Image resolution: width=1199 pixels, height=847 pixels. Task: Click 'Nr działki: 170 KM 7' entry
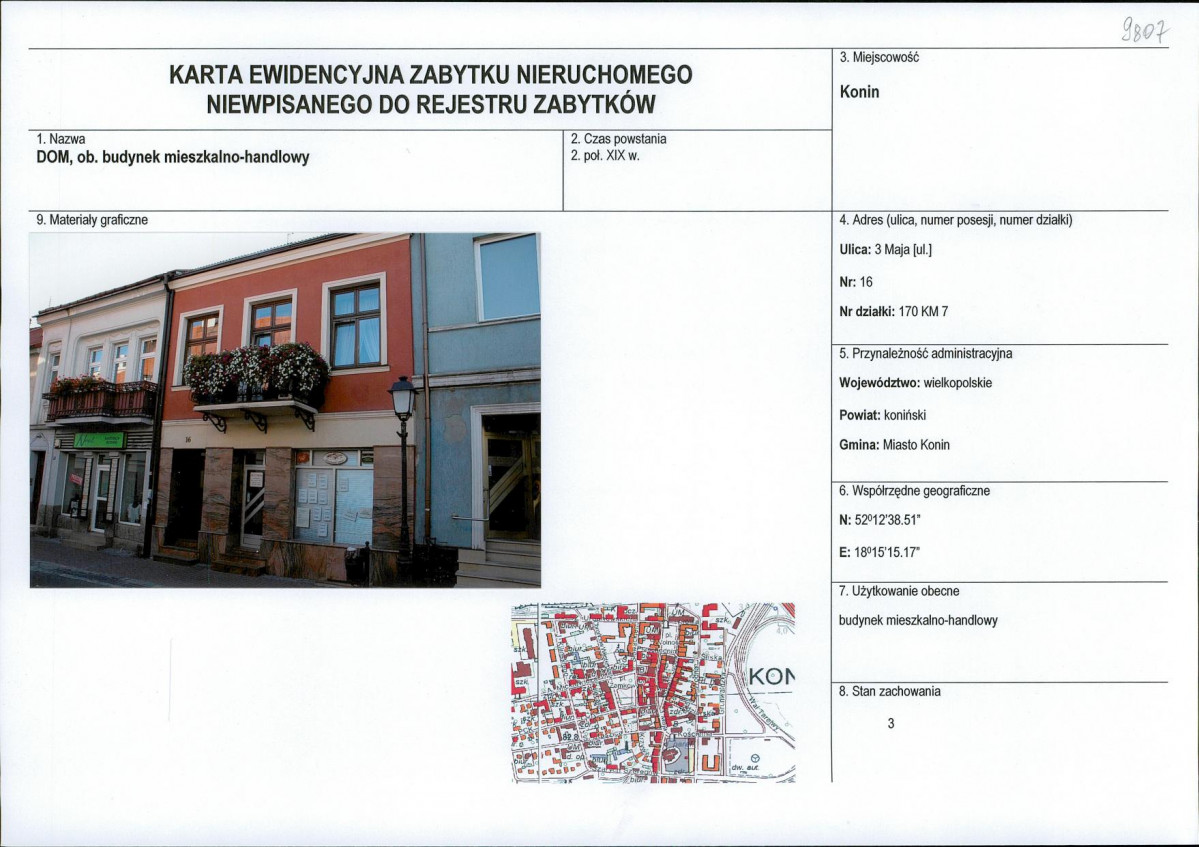893,312
